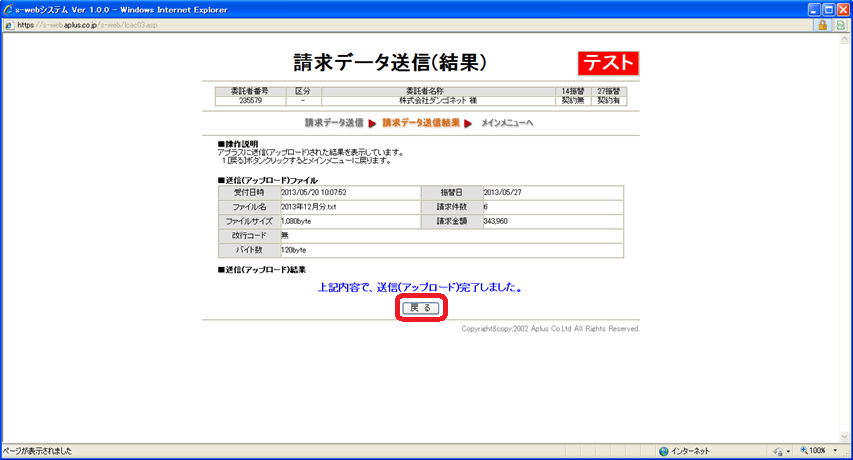Click the padlock security icon in address bar
Image resolution: width=853 pixels, height=460 pixels.
click(x=823, y=25)
